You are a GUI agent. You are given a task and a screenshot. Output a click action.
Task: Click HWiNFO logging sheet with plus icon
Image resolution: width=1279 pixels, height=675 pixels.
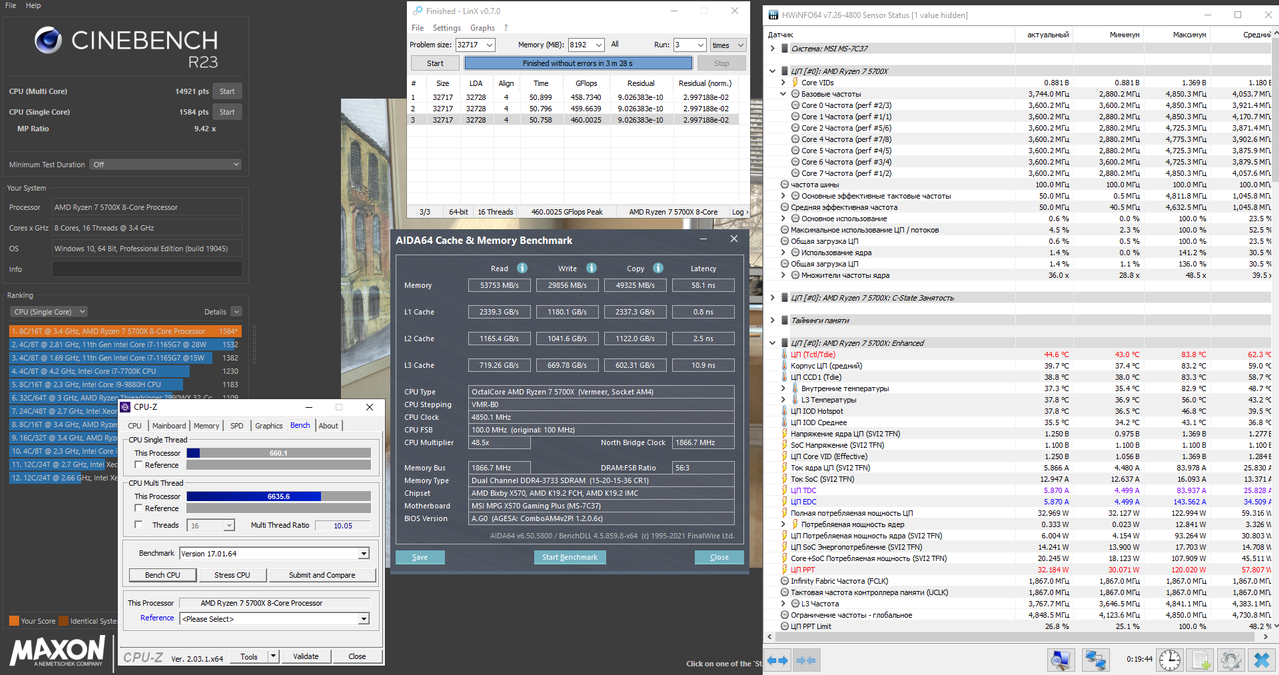(x=1201, y=660)
